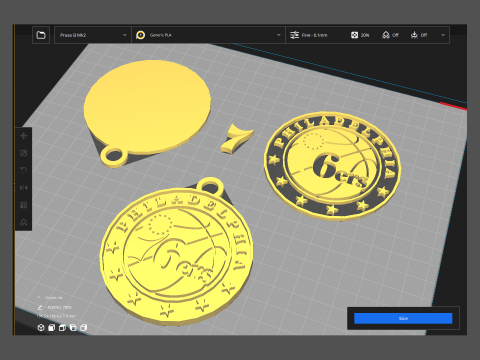Select the Rotate tool

24,170
